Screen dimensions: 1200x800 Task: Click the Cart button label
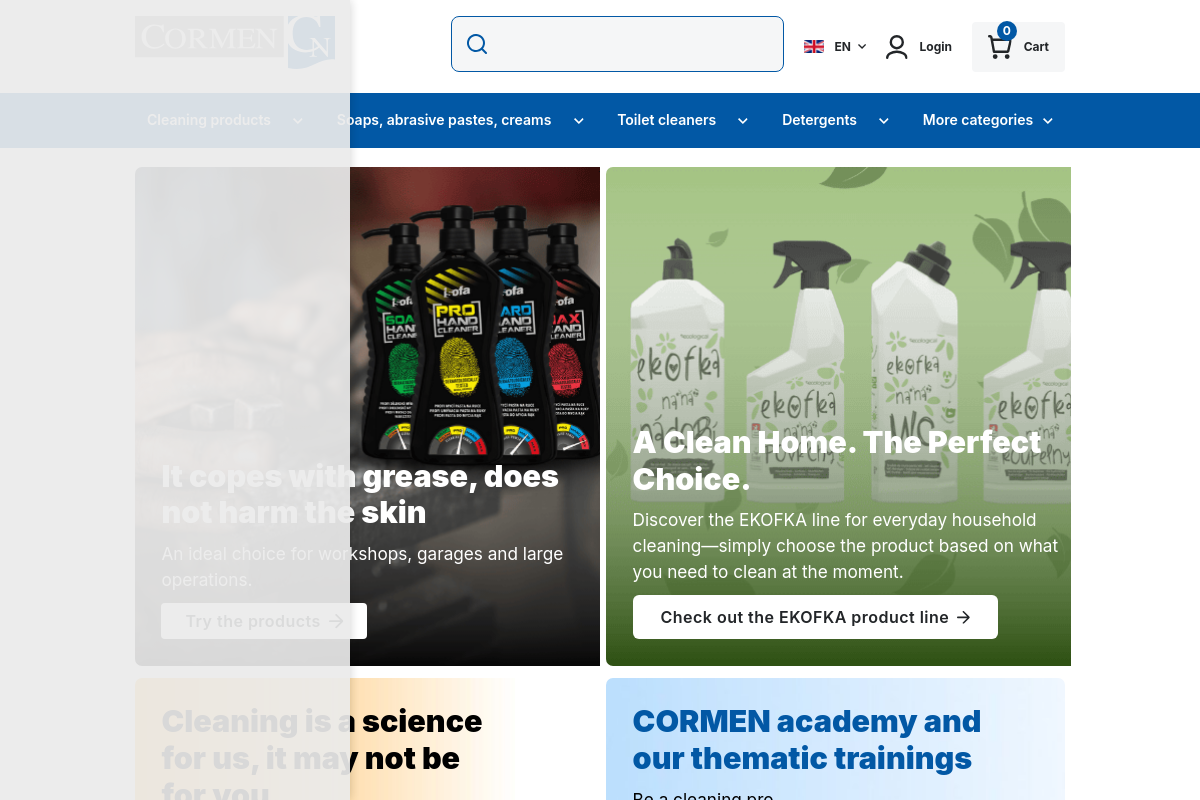point(1036,47)
